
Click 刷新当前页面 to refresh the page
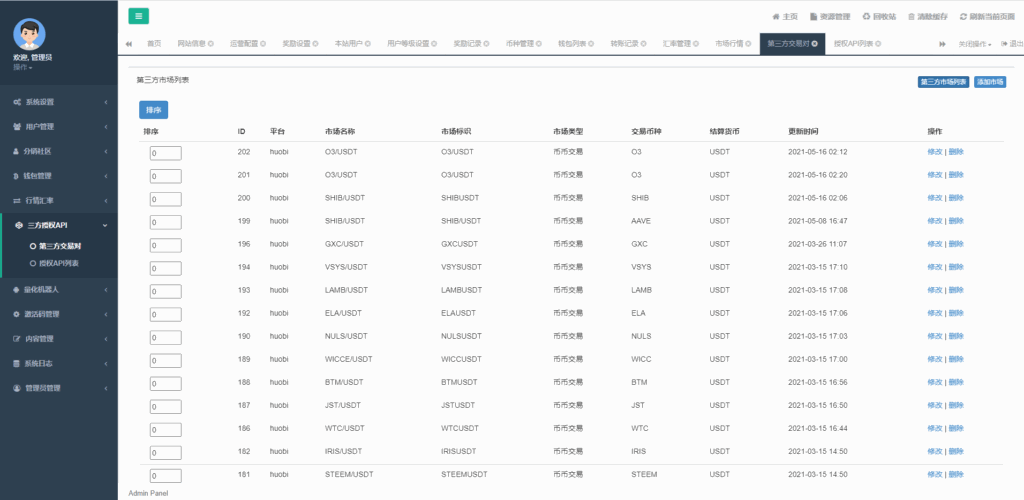(987, 17)
